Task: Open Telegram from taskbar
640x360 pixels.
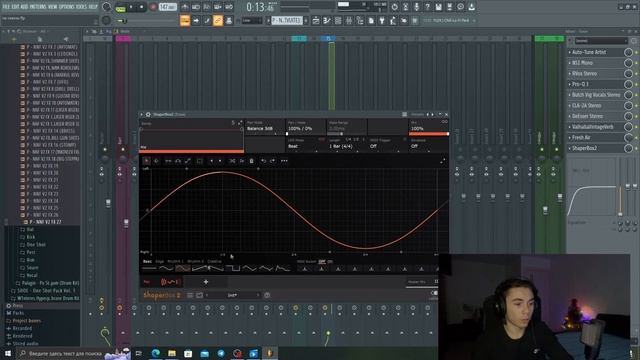Action: (x=221, y=353)
